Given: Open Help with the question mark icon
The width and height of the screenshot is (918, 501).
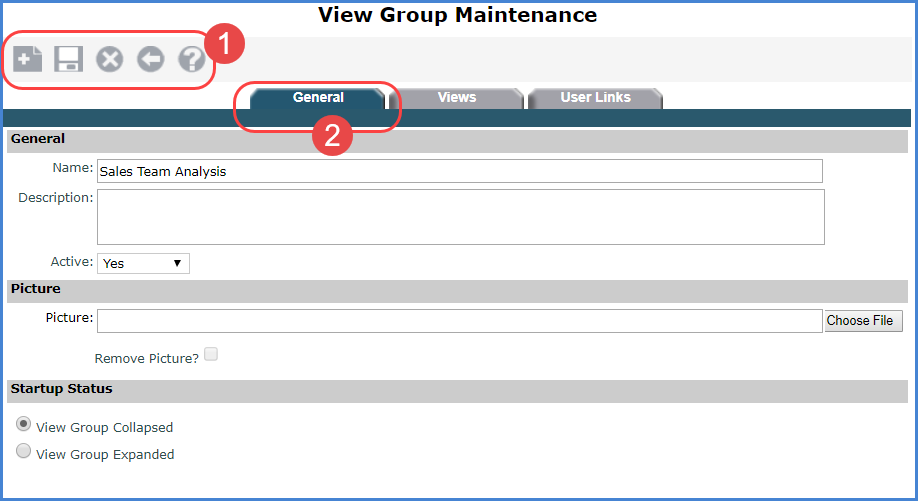Looking at the screenshot, I should click(191, 60).
